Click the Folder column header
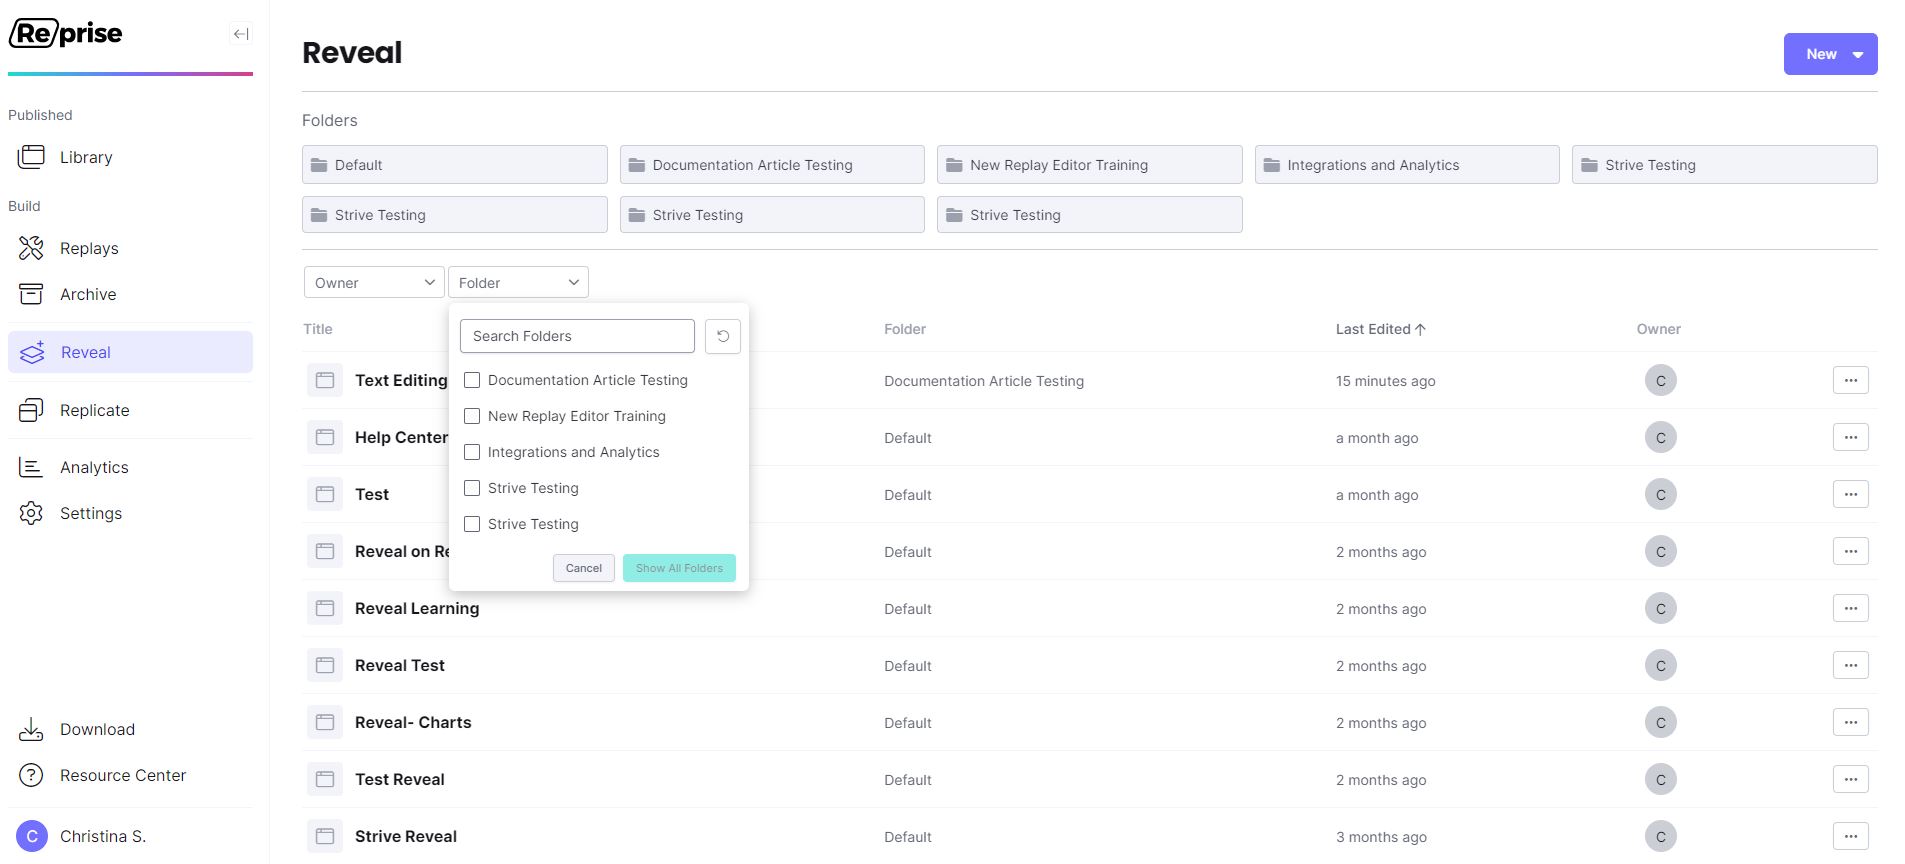This screenshot has width=1905, height=864. click(905, 329)
